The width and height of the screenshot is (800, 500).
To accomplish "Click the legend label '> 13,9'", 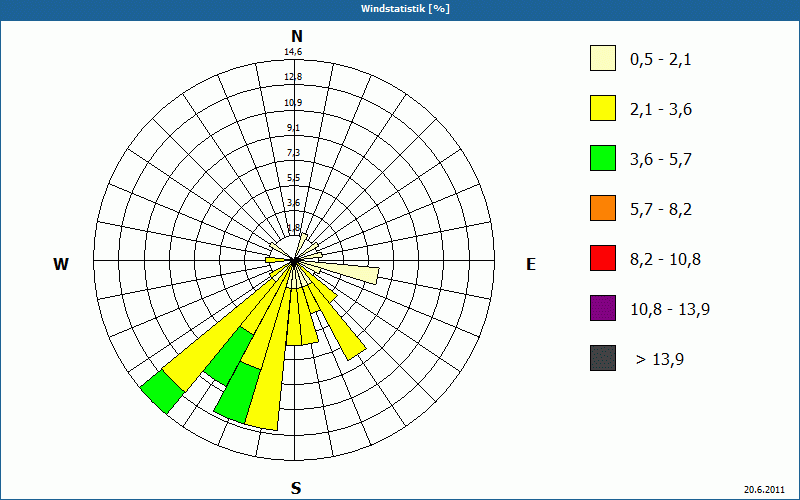I will [x=660, y=360].
